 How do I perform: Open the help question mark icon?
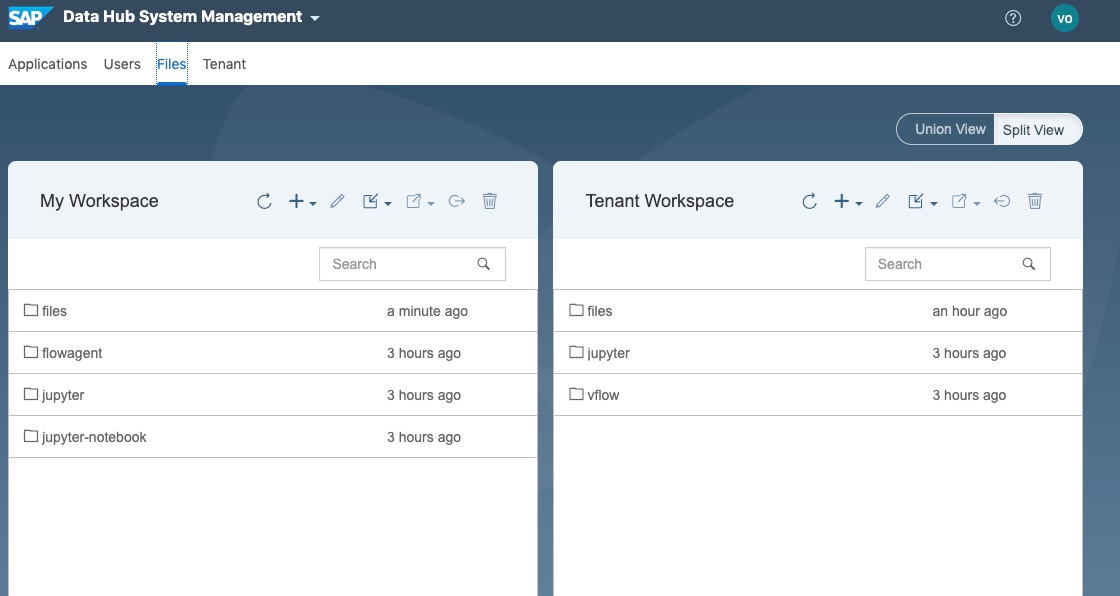click(1013, 18)
